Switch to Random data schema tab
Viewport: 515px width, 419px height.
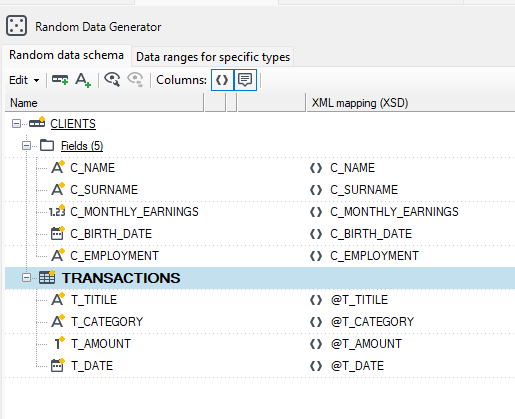click(x=66, y=55)
